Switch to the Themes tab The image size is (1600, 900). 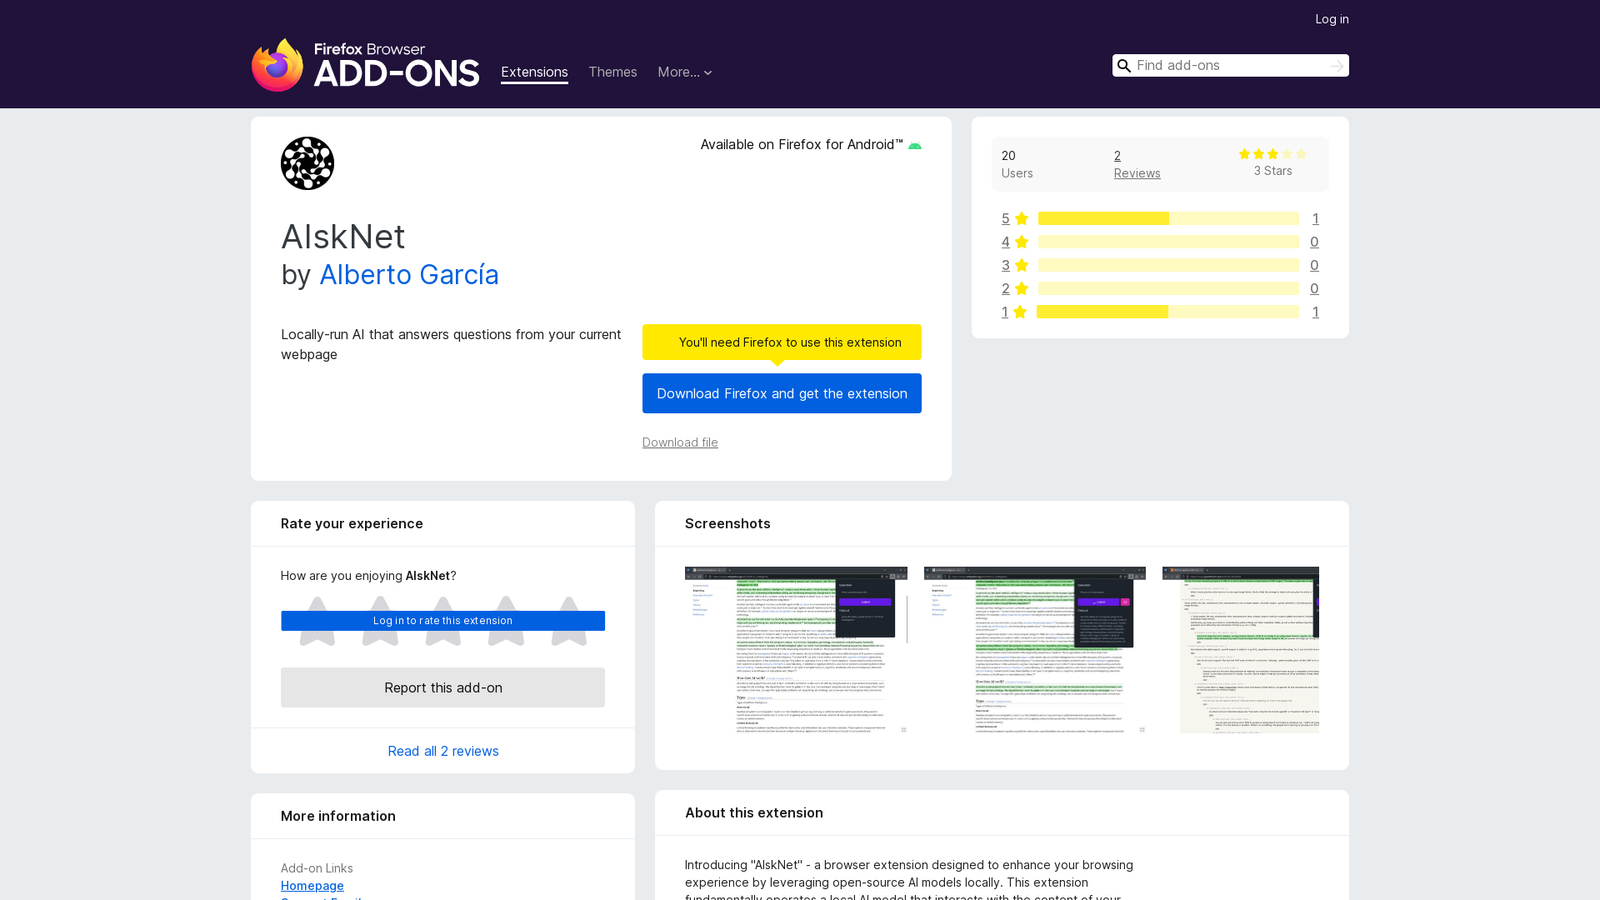coord(613,72)
